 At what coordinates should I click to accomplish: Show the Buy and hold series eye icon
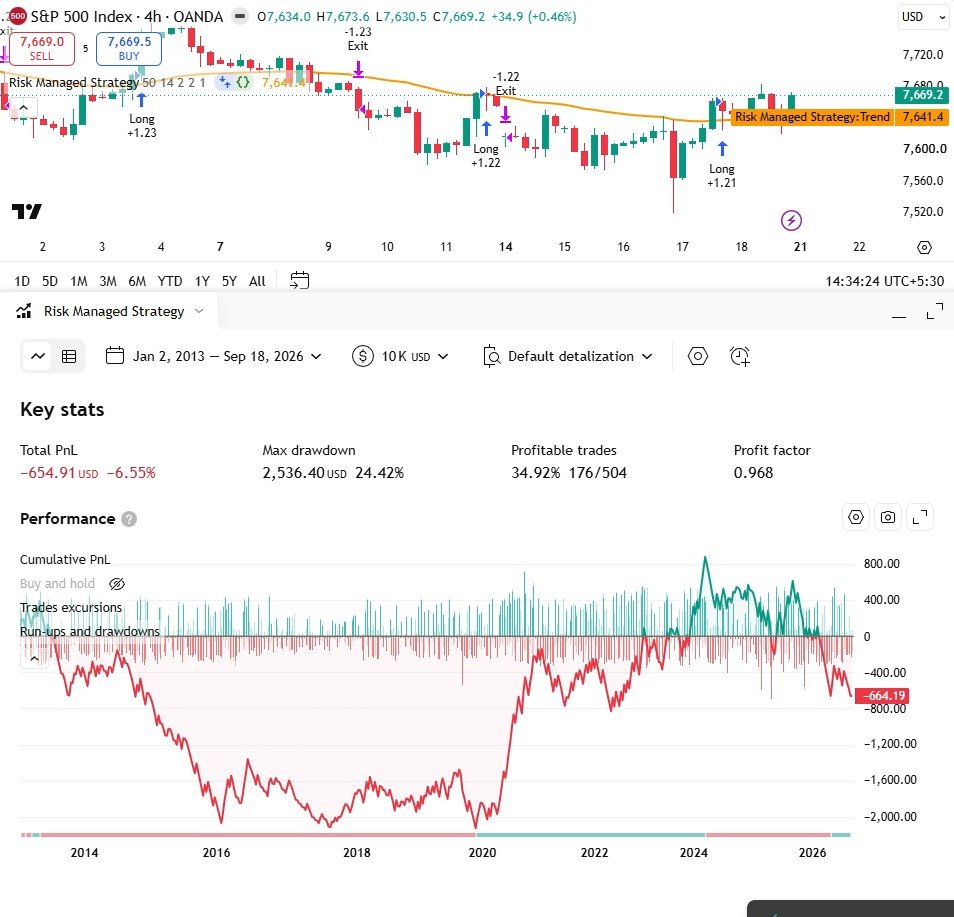(x=117, y=584)
